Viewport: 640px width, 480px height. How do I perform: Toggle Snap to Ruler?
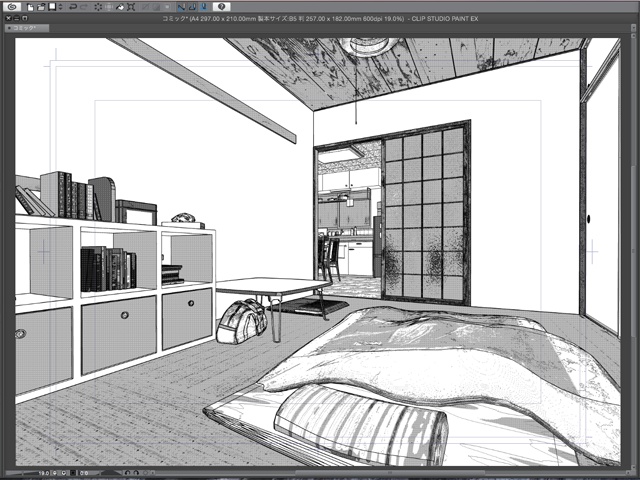click(182, 7)
